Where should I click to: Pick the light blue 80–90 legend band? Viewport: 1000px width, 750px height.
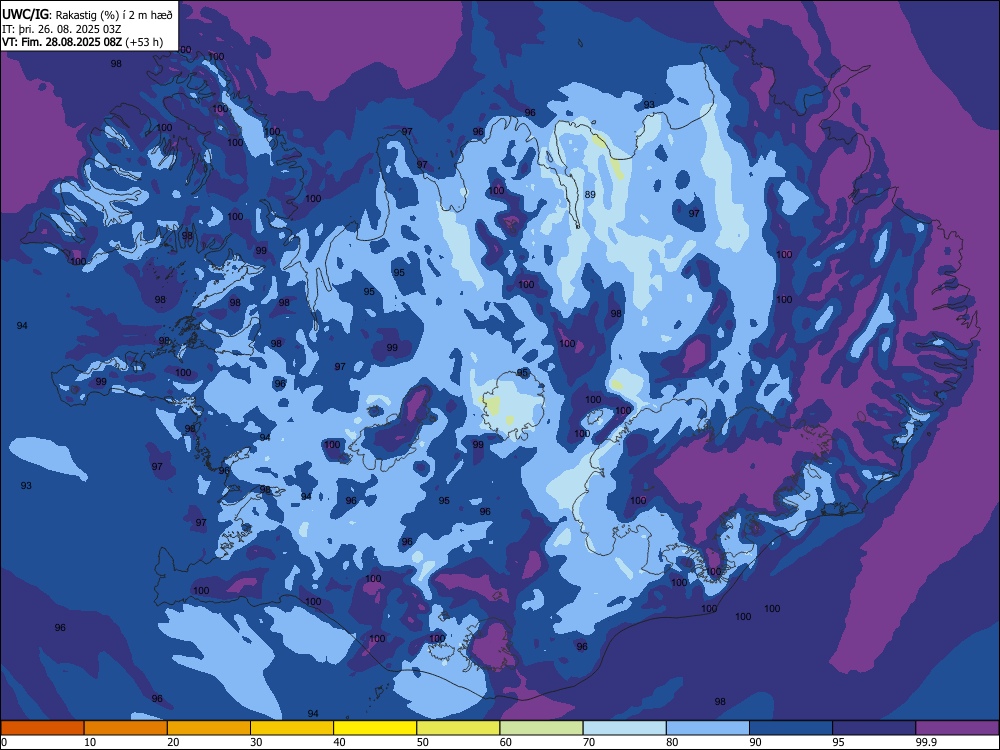click(708, 728)
